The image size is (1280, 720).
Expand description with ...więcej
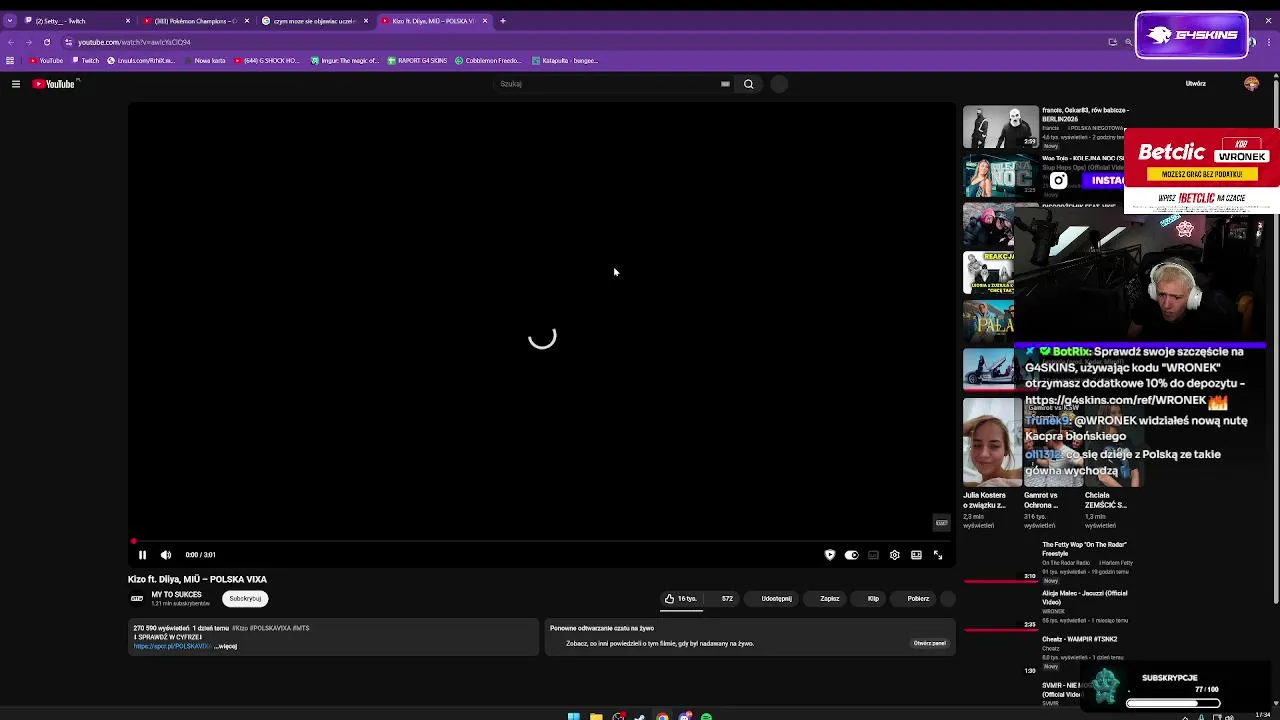[x=226, y=647]
